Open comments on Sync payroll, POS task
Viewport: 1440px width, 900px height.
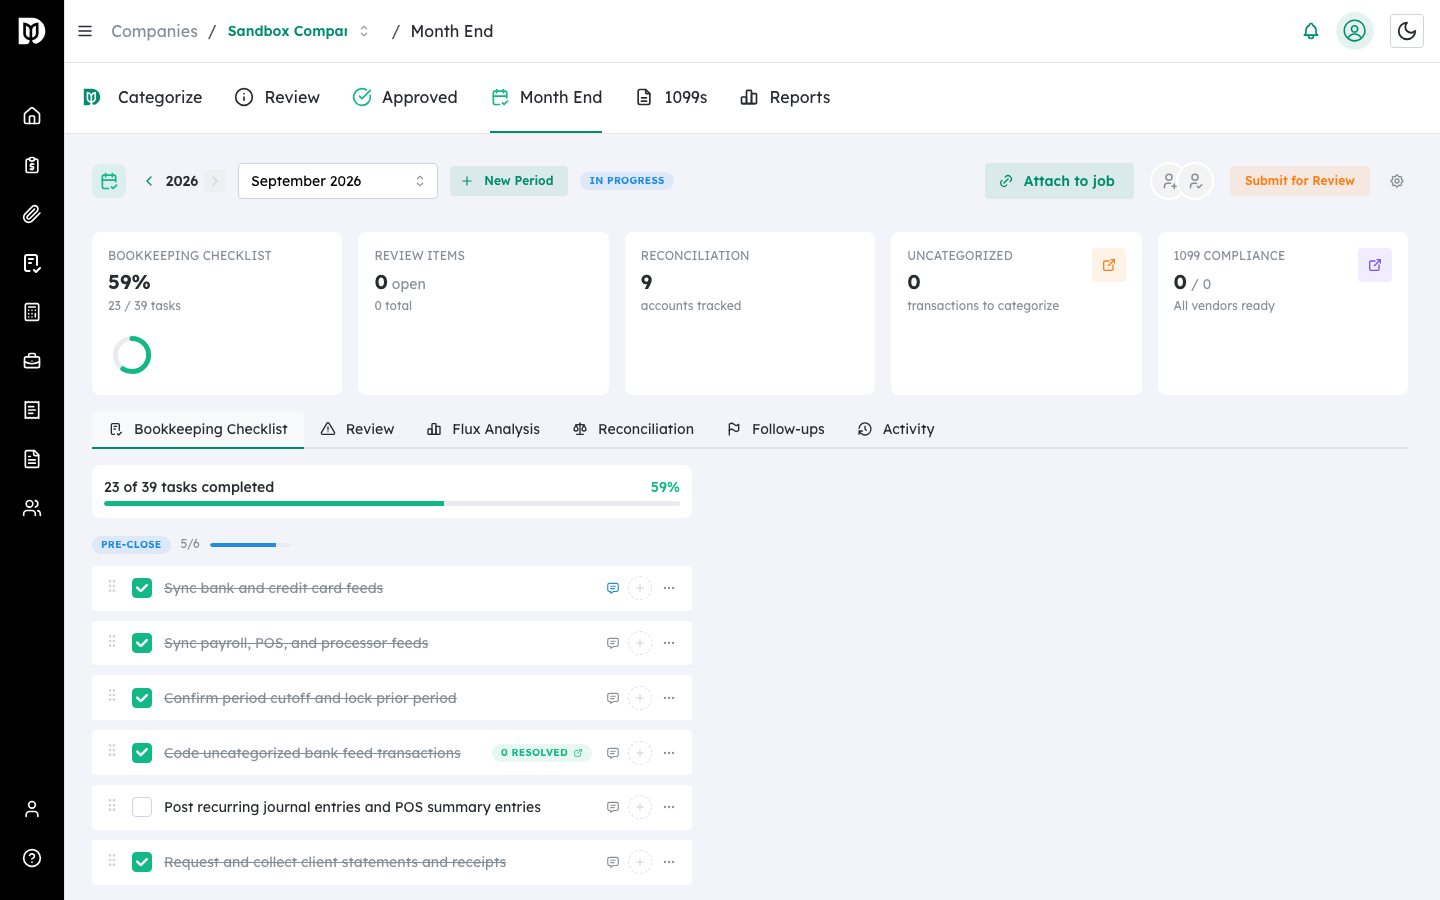(x=613, y=643)
